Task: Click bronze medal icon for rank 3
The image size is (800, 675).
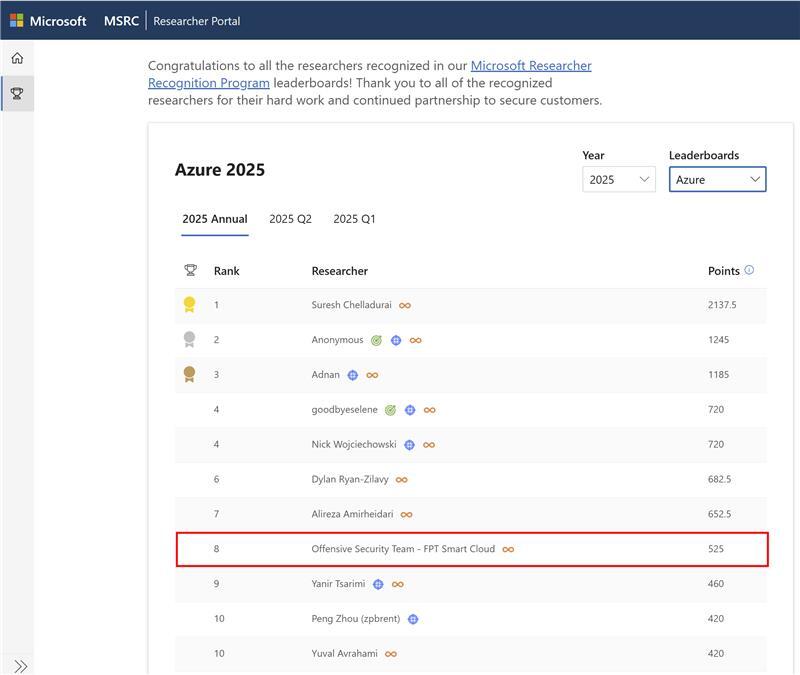Action: click(189, 374)
